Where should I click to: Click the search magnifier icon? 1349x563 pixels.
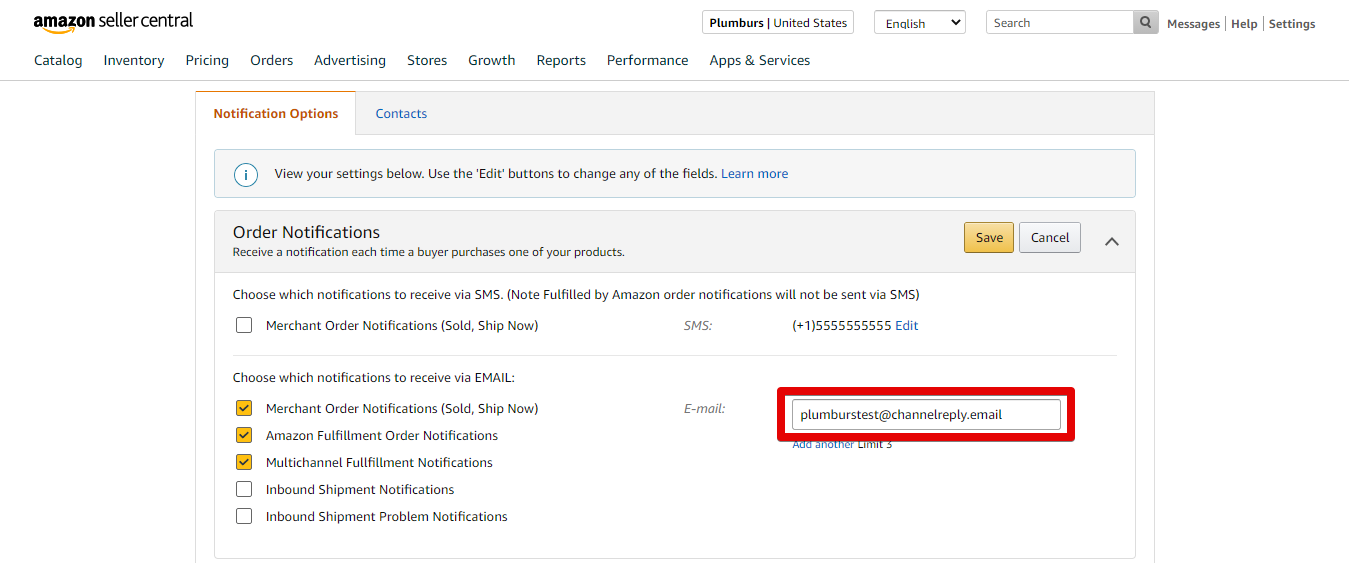1145,23
